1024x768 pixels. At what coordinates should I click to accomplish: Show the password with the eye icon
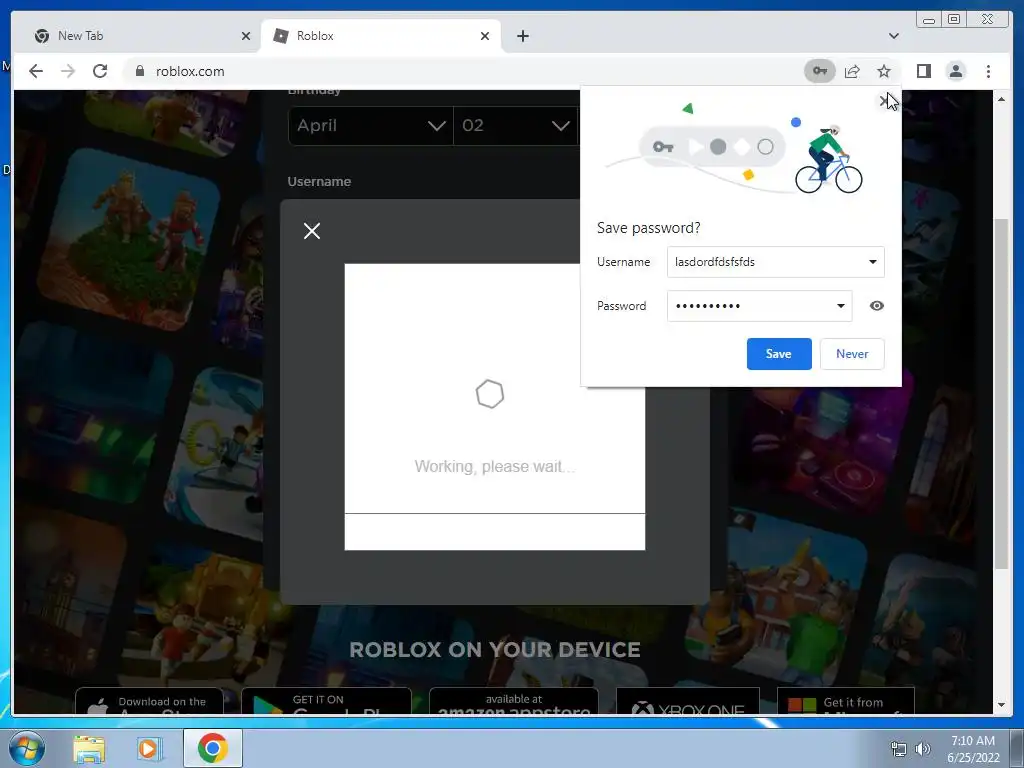pos(876,306)
